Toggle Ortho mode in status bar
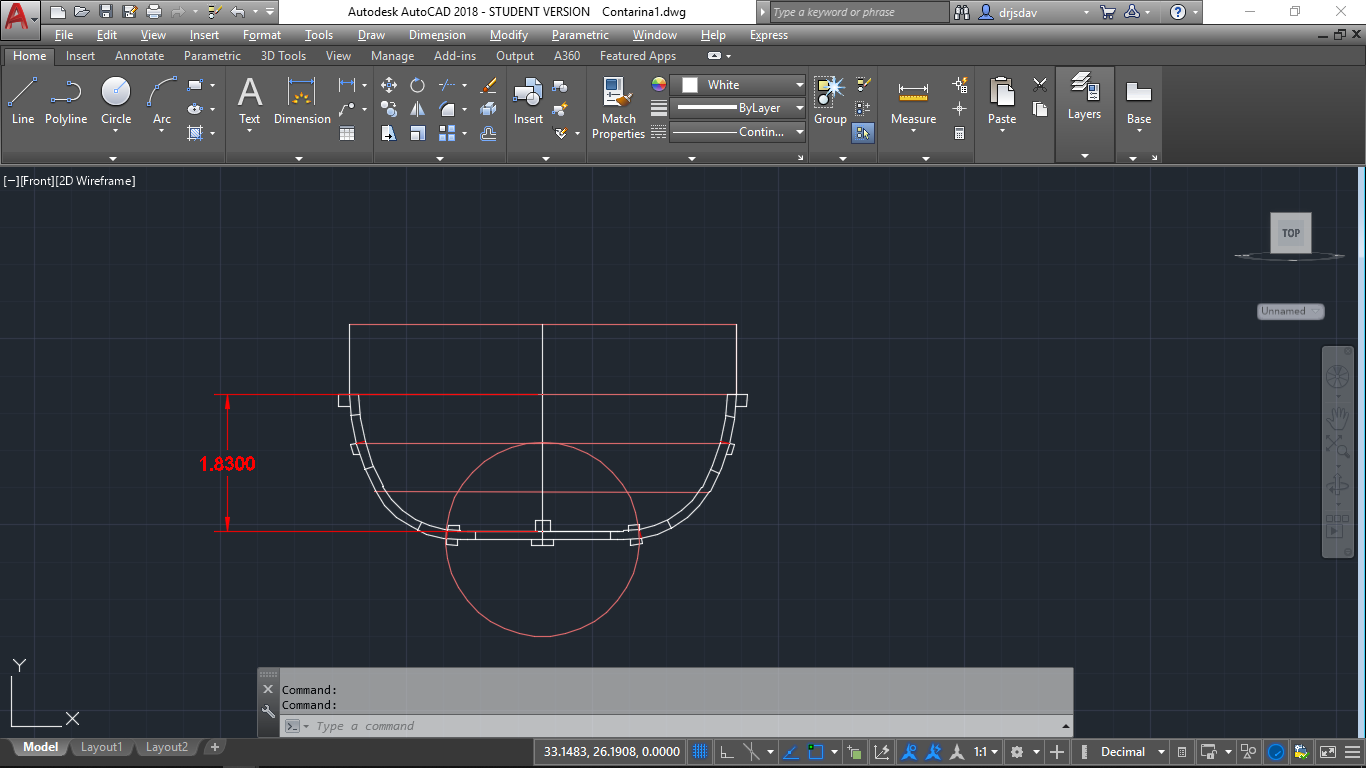Image resolution: width=1366 pixels, height=768 pixels. 727,752
